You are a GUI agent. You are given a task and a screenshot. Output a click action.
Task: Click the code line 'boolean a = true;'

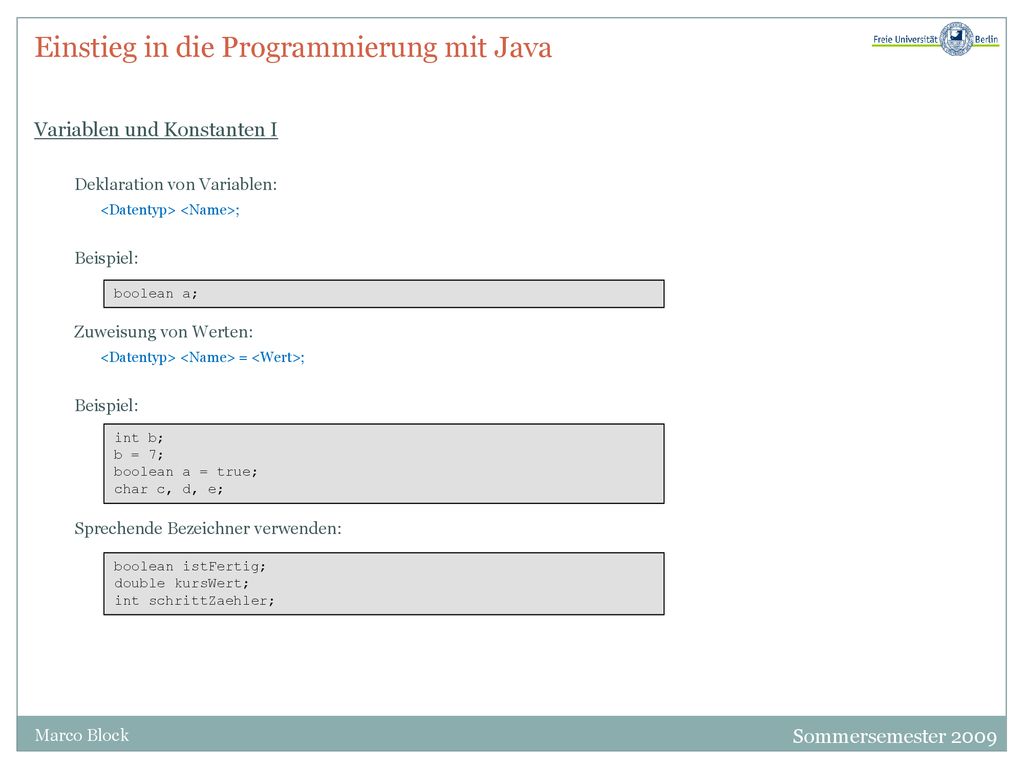[x=186, y=472]
